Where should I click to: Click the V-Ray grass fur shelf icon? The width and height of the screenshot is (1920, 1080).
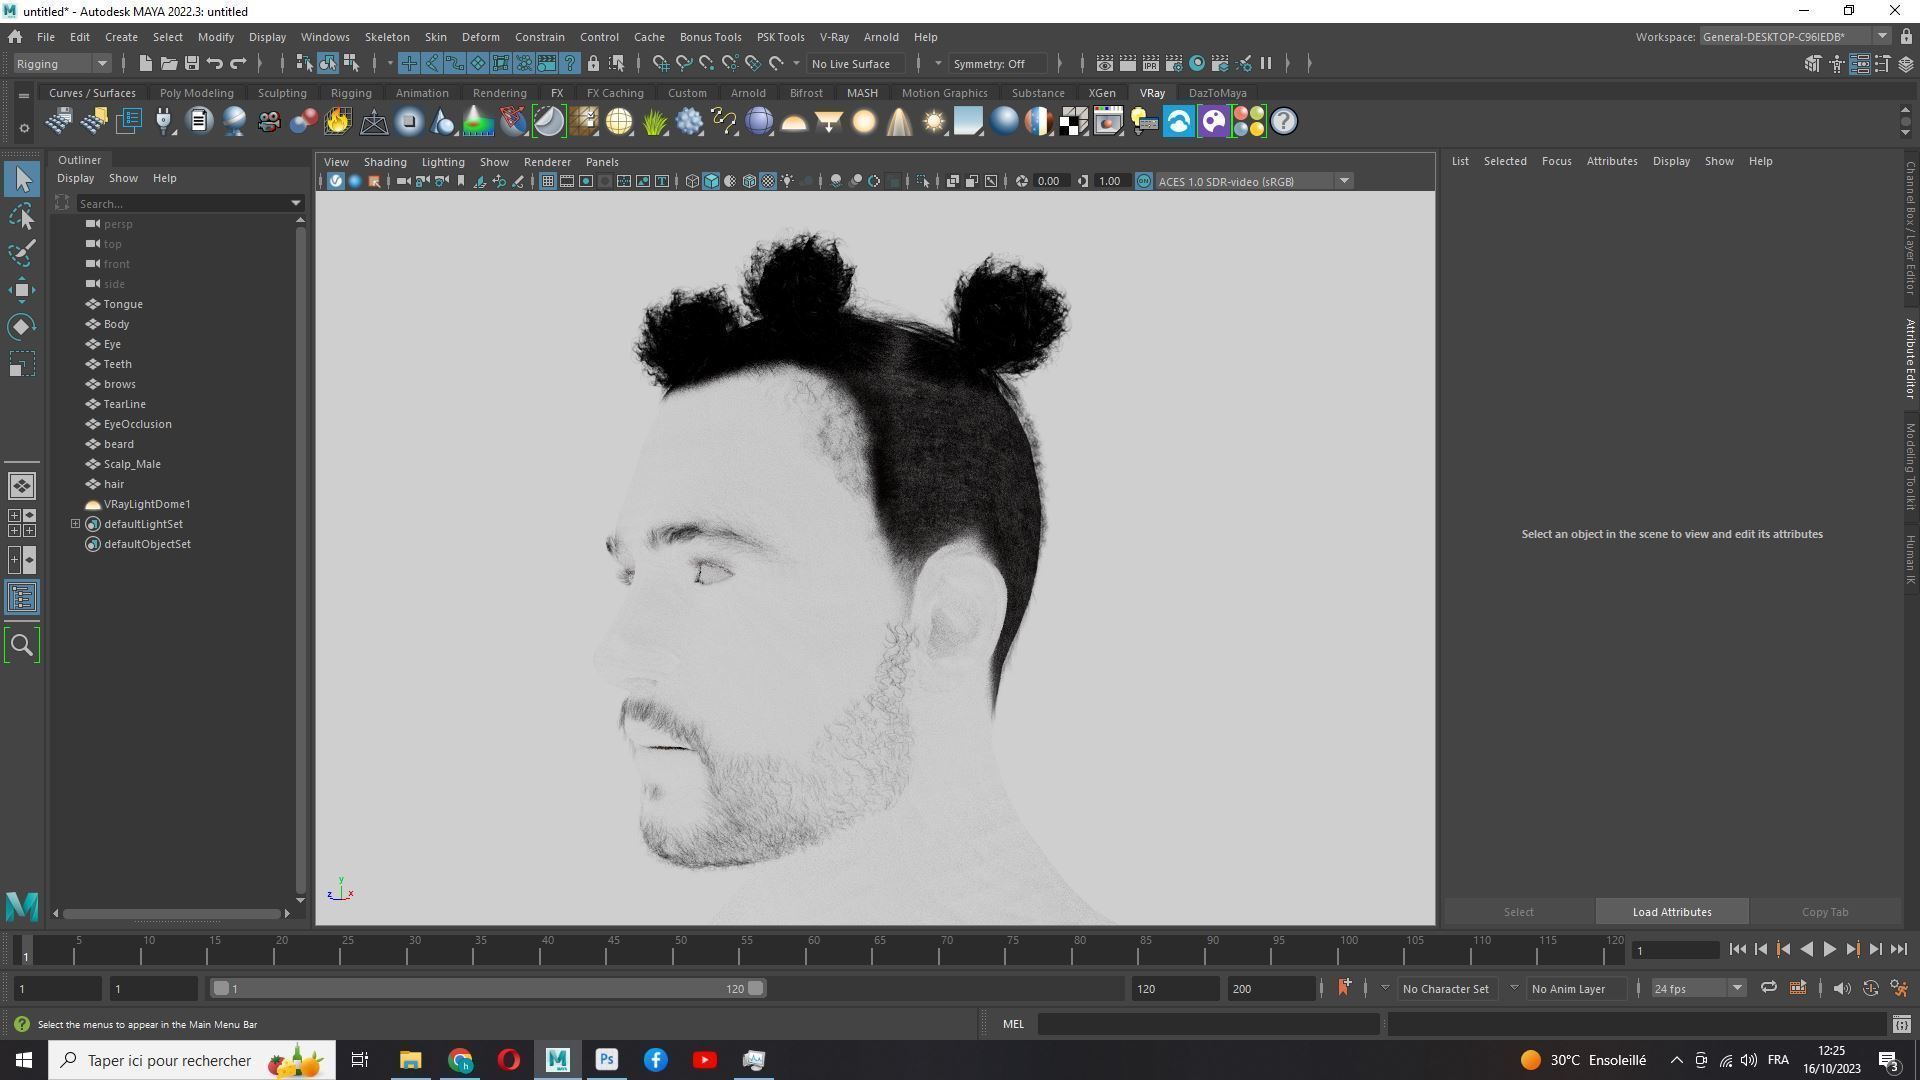coord(655,122)
